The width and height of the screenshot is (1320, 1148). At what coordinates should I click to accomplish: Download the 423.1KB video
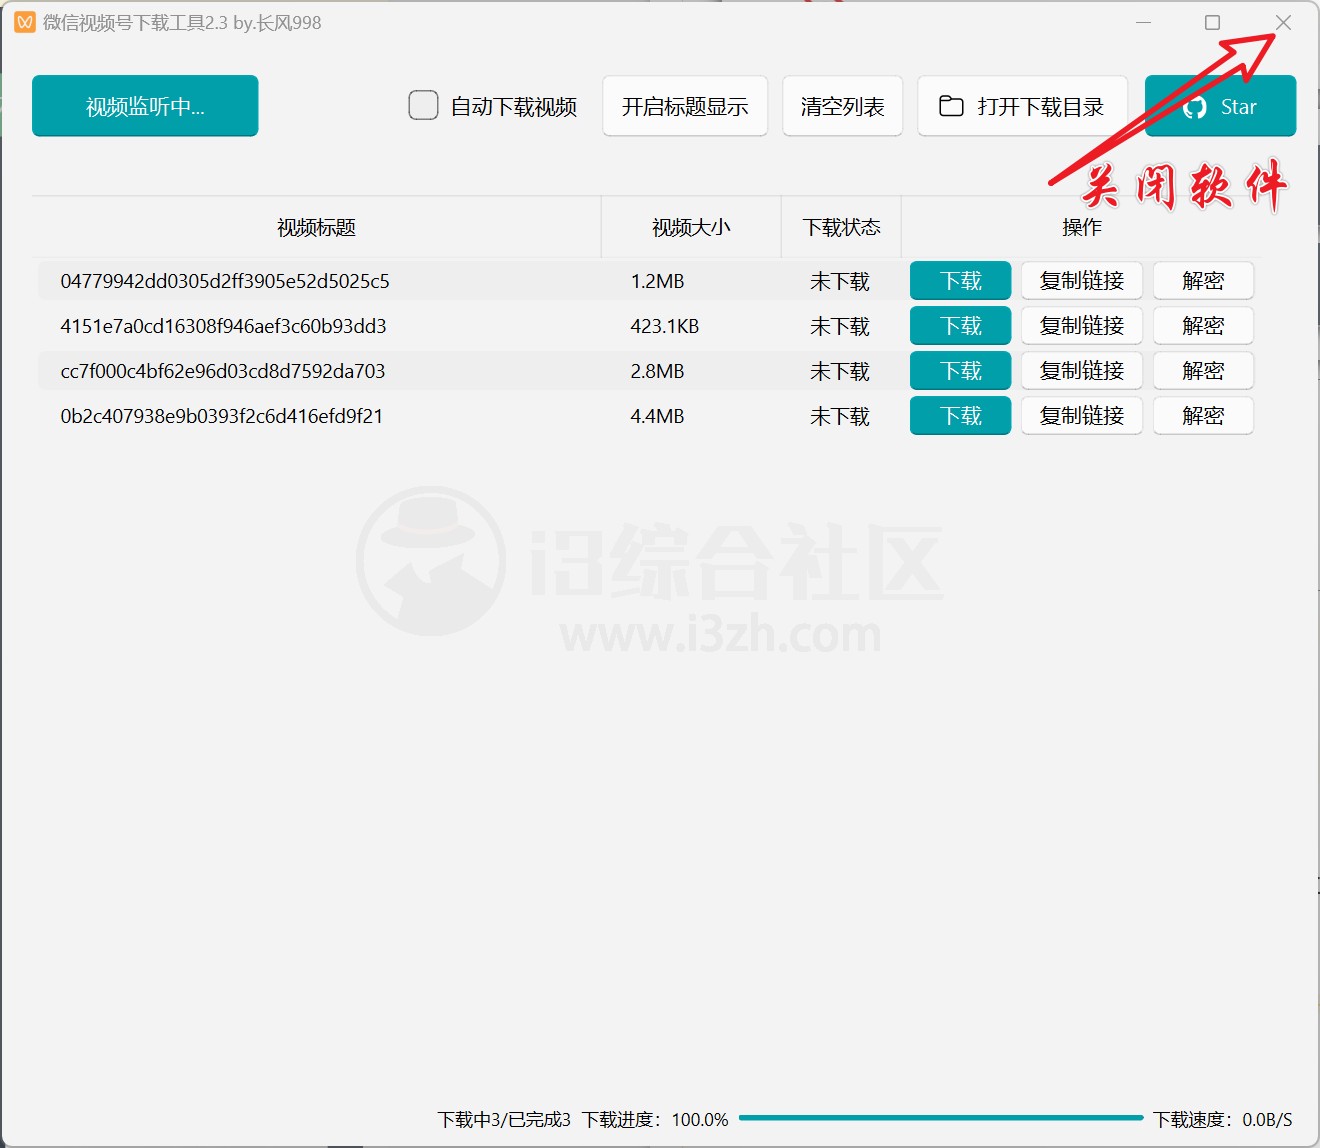(960, 326)
